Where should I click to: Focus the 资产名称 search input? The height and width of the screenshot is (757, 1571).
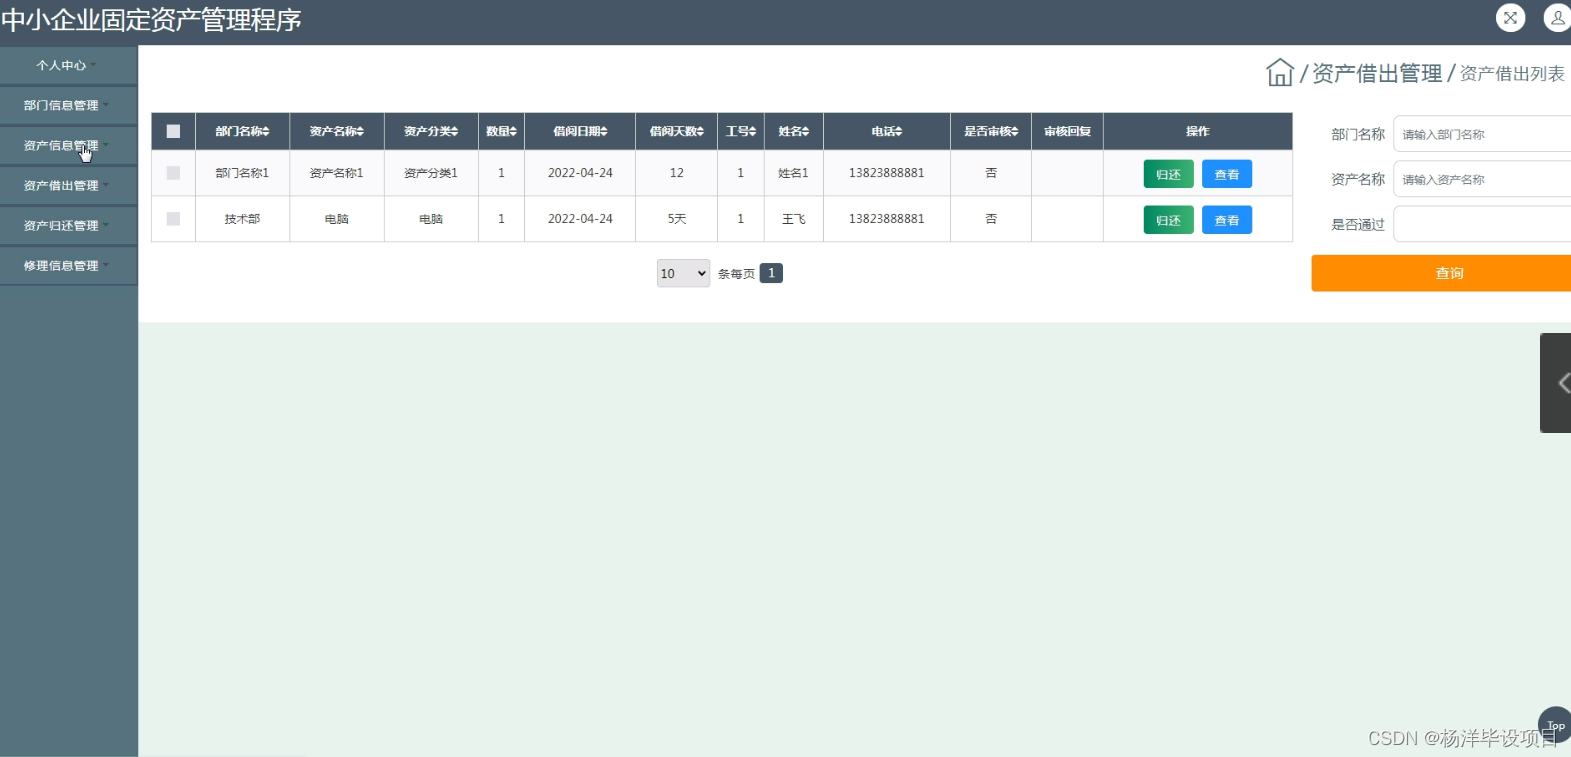pyautogui.click(x=1482, y=179)
